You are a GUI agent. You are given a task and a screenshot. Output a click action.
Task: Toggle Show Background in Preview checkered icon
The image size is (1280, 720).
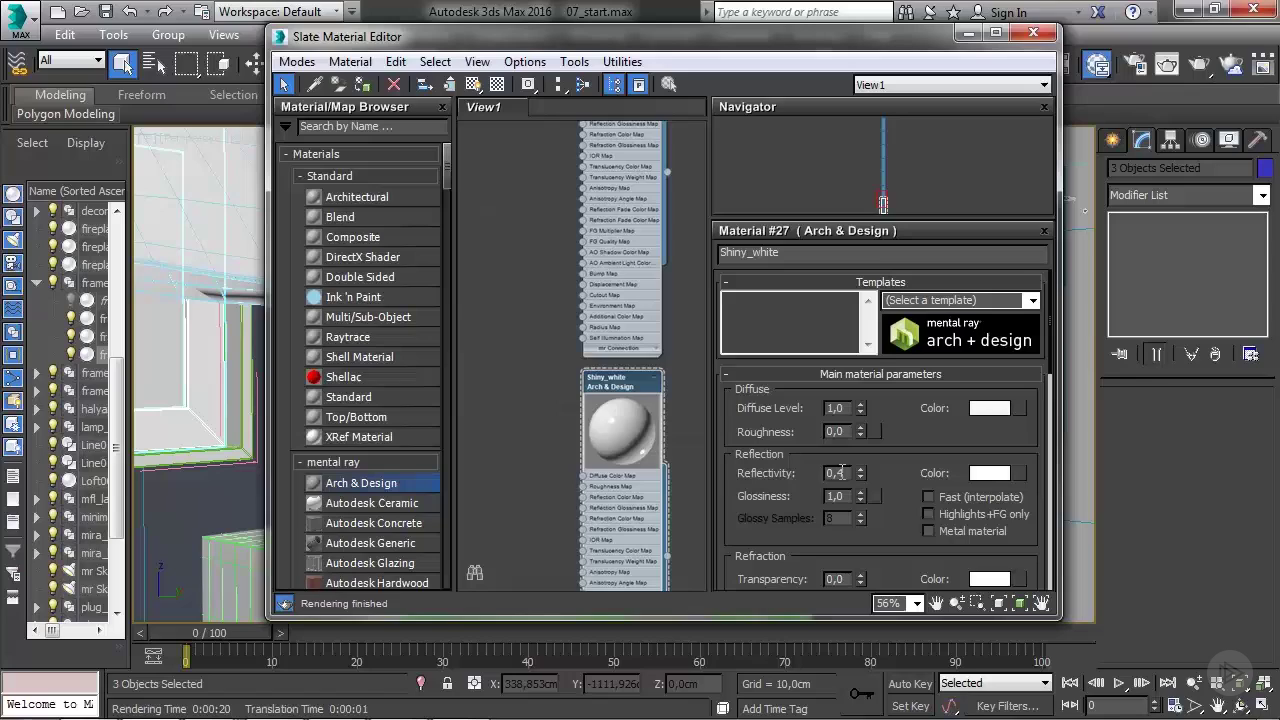[497, 85]
